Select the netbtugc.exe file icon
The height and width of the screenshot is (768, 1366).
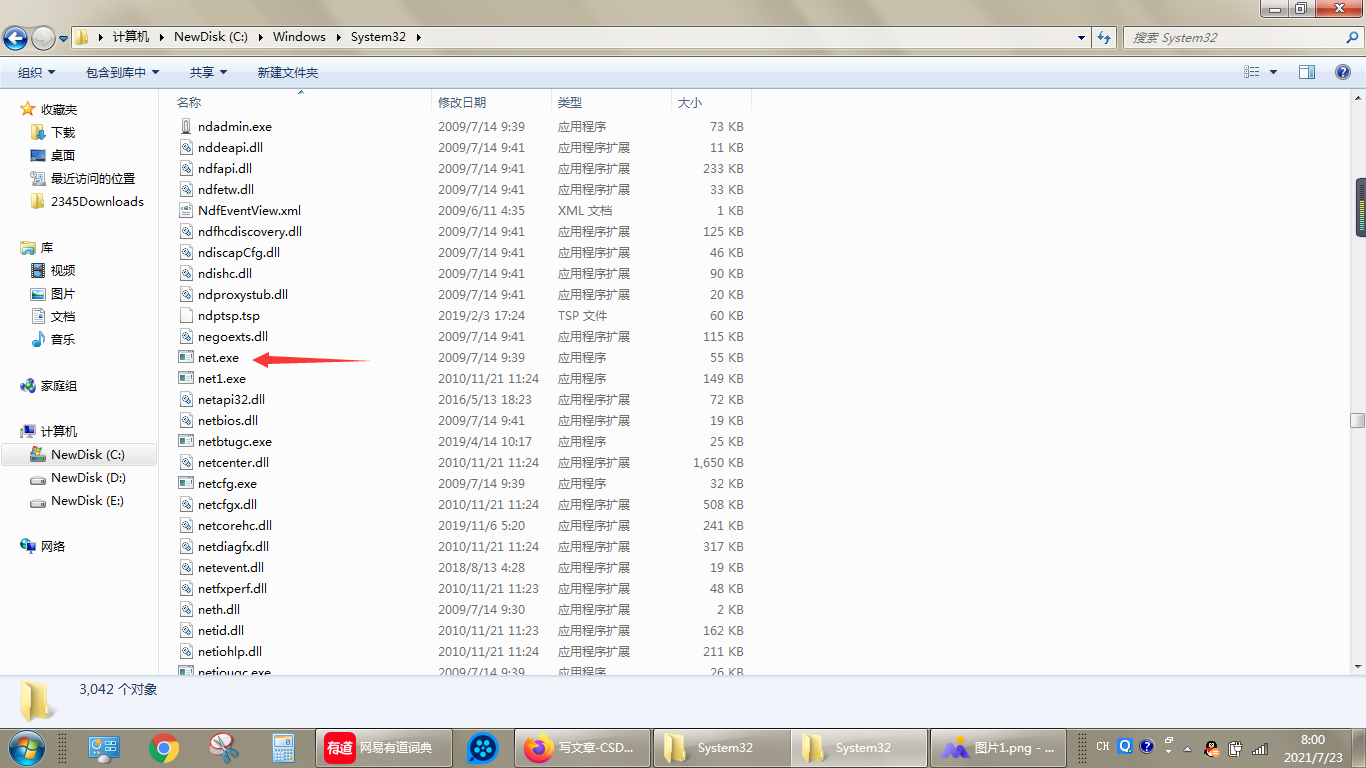point(186,442)
